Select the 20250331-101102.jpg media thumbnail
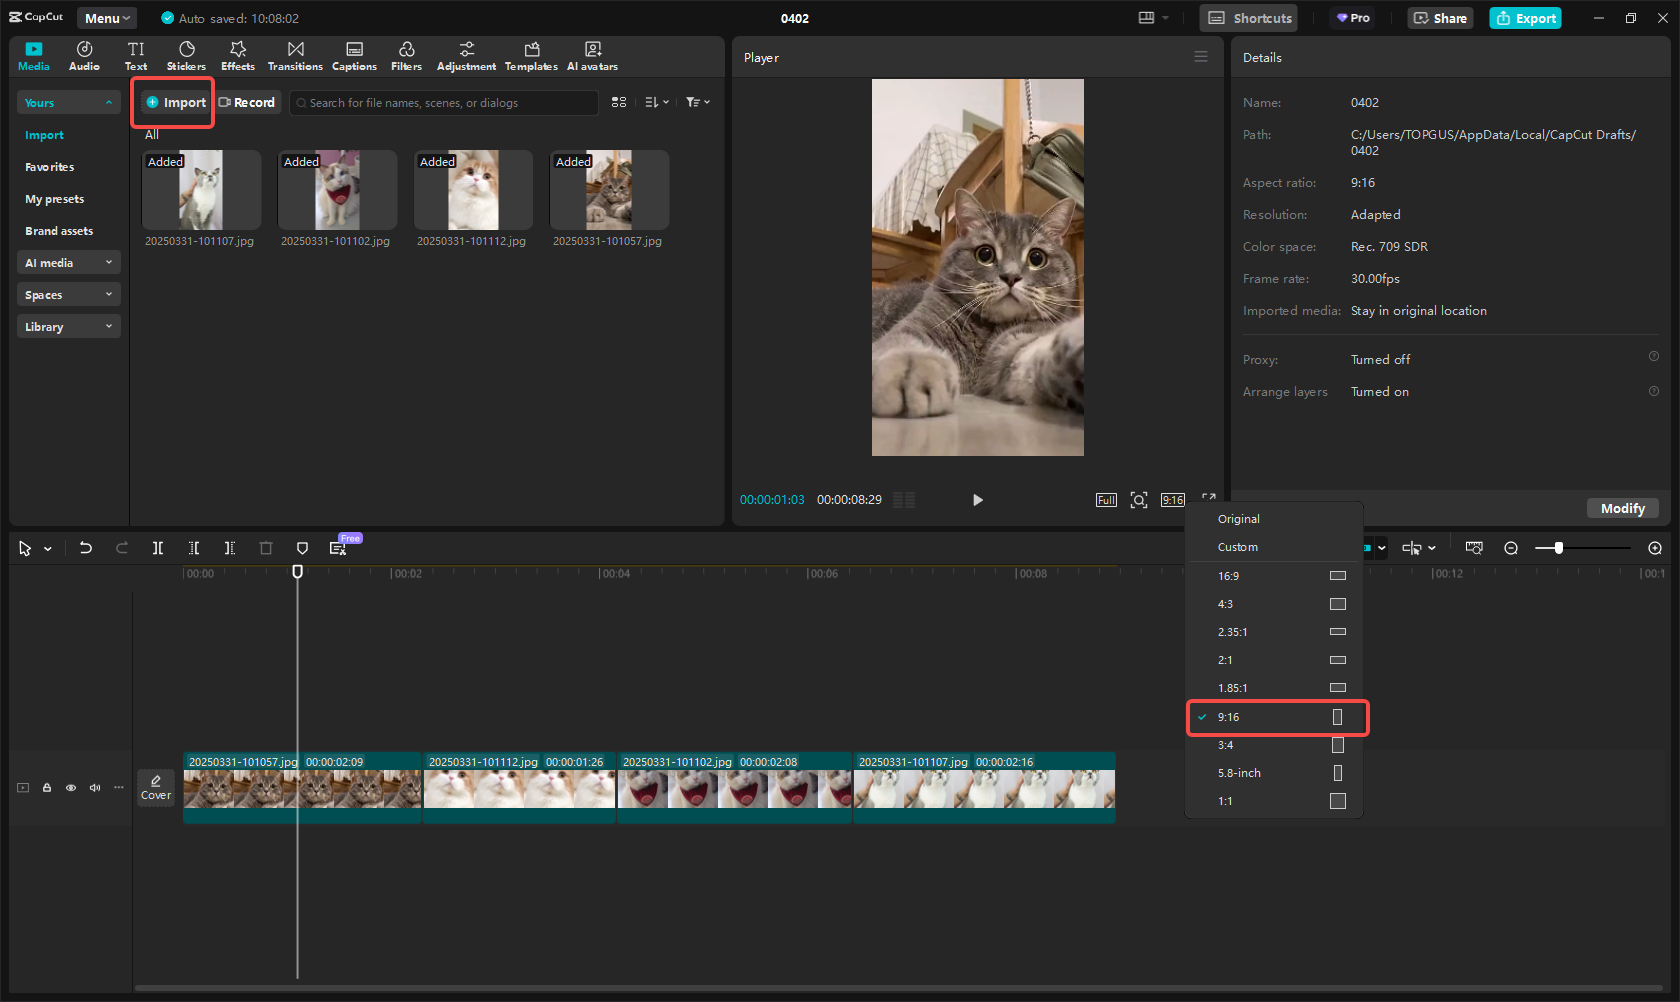 [x=337, y=190]
